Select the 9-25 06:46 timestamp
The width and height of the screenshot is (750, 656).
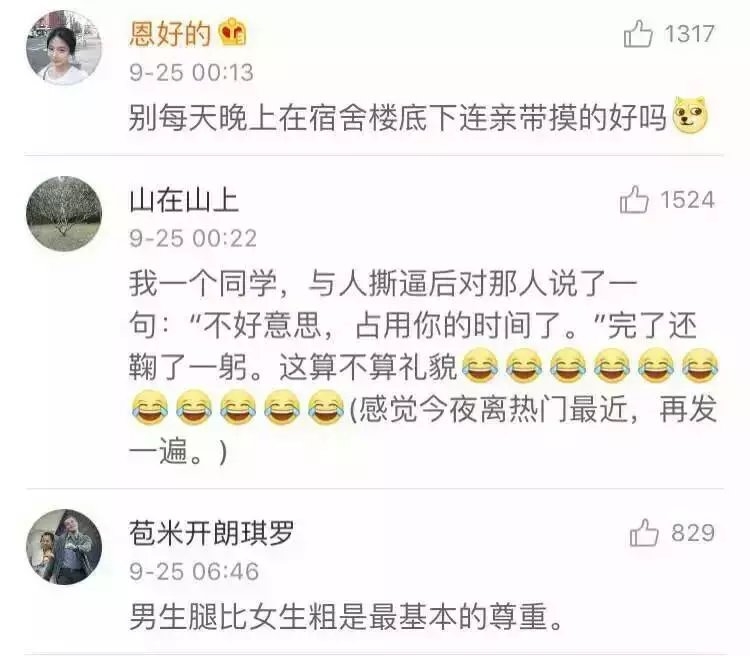pos(194,572)
